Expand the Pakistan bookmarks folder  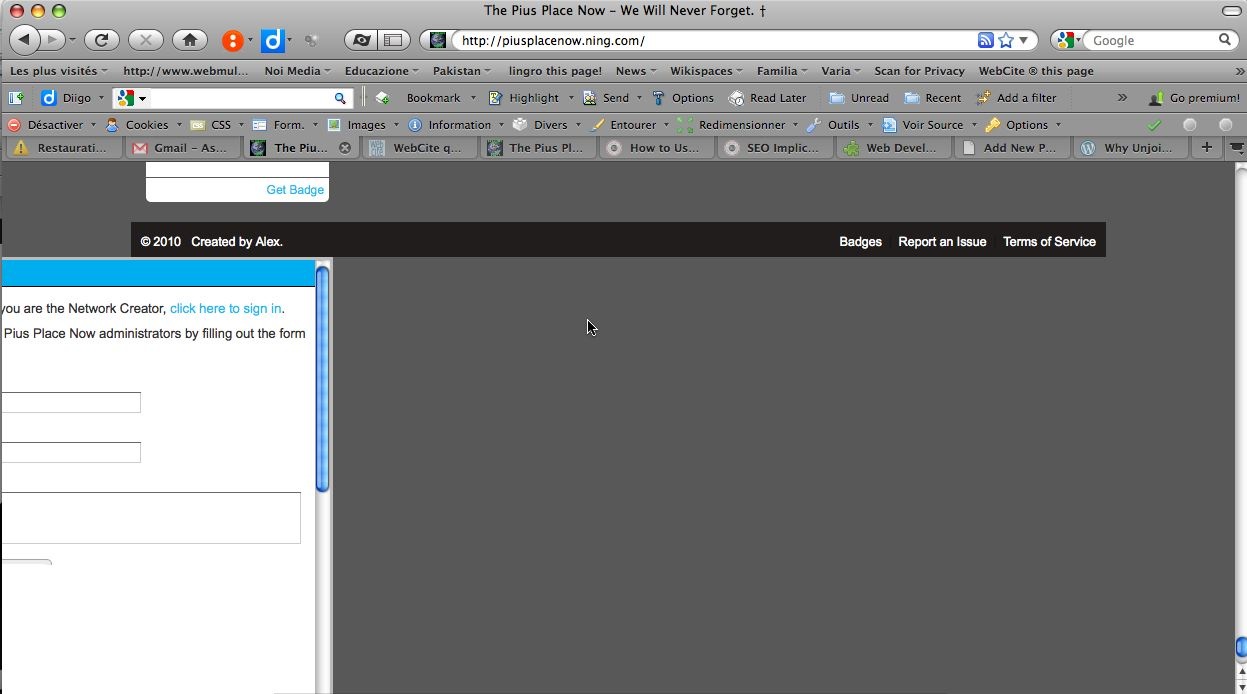pos(461,71)
